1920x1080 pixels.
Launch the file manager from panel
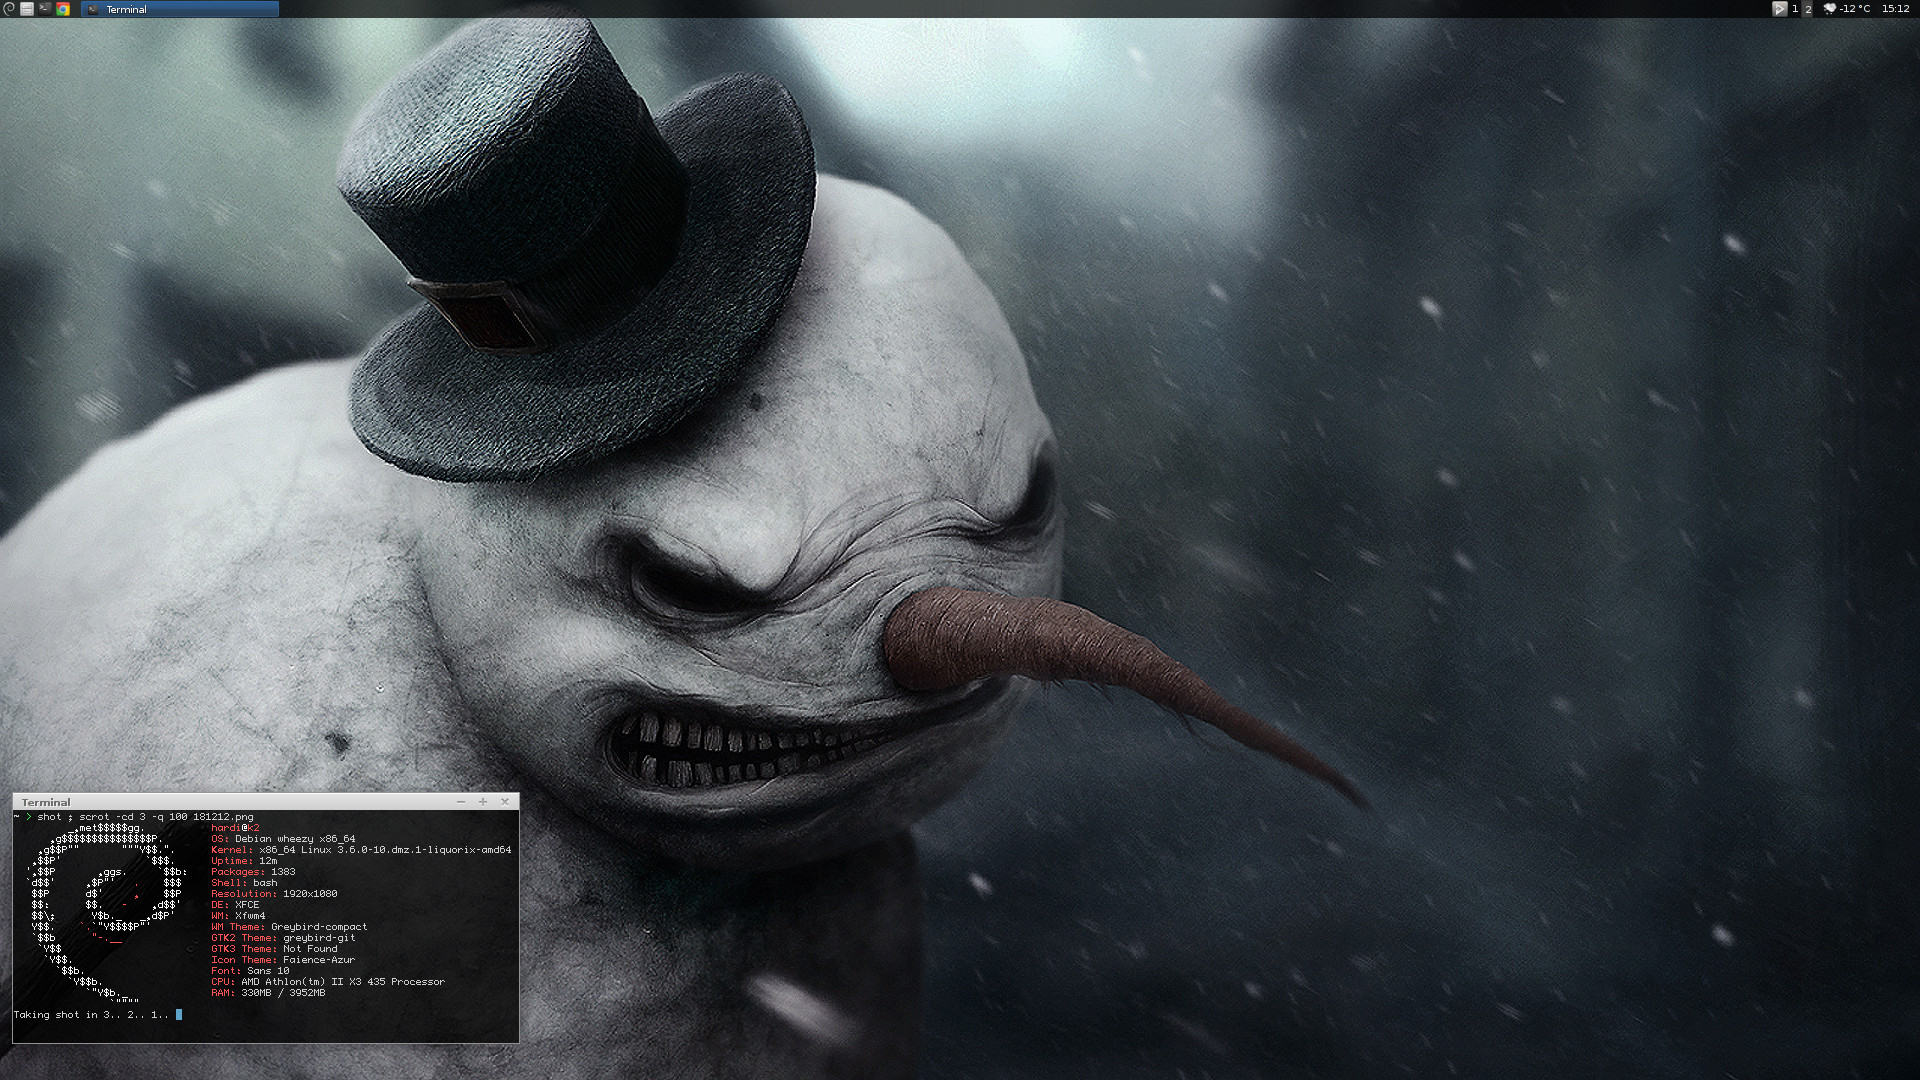coord(27,9)
